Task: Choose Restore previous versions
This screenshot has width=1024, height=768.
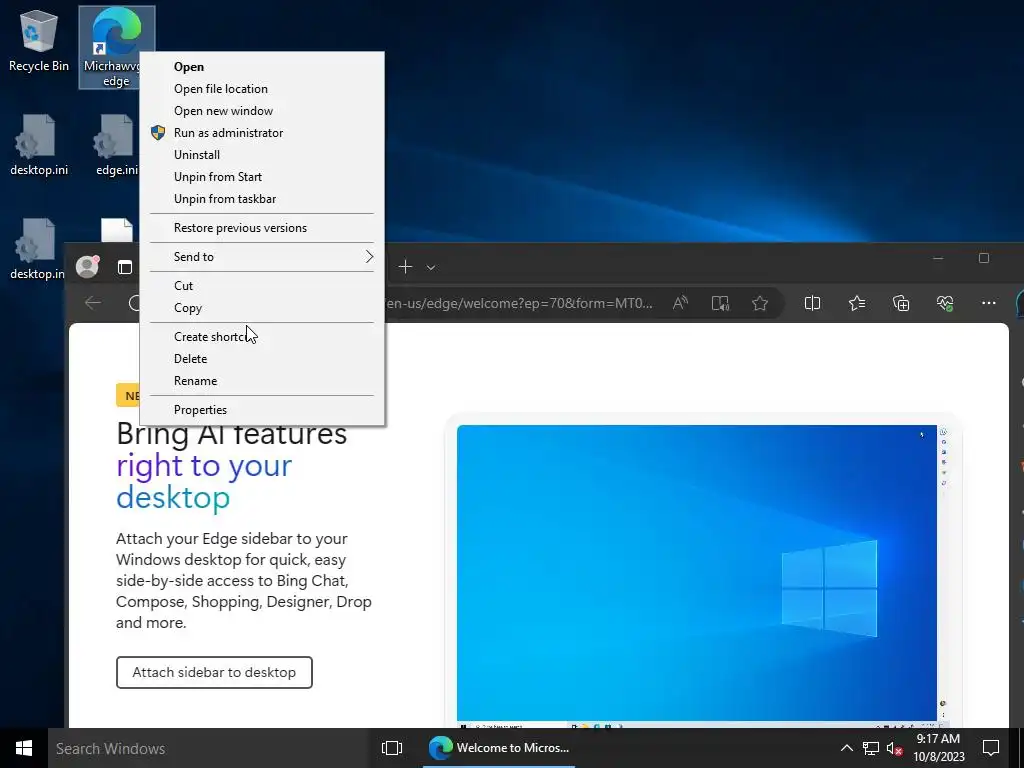Action: point(262,228)
